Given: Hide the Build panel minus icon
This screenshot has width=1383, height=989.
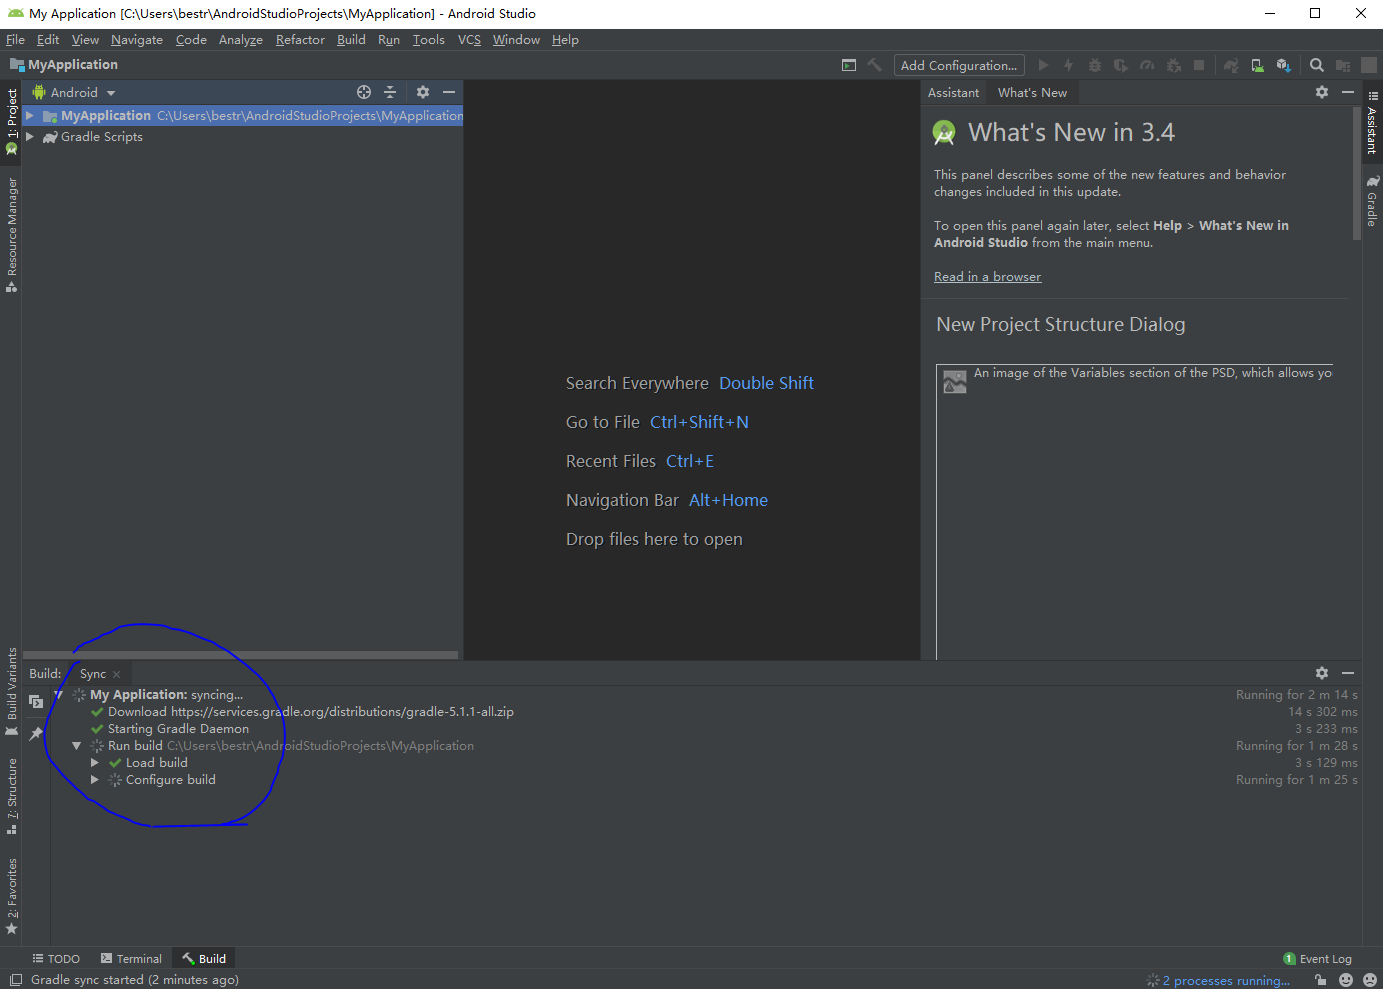Looking at the screenshot, I should point(1348,673).
